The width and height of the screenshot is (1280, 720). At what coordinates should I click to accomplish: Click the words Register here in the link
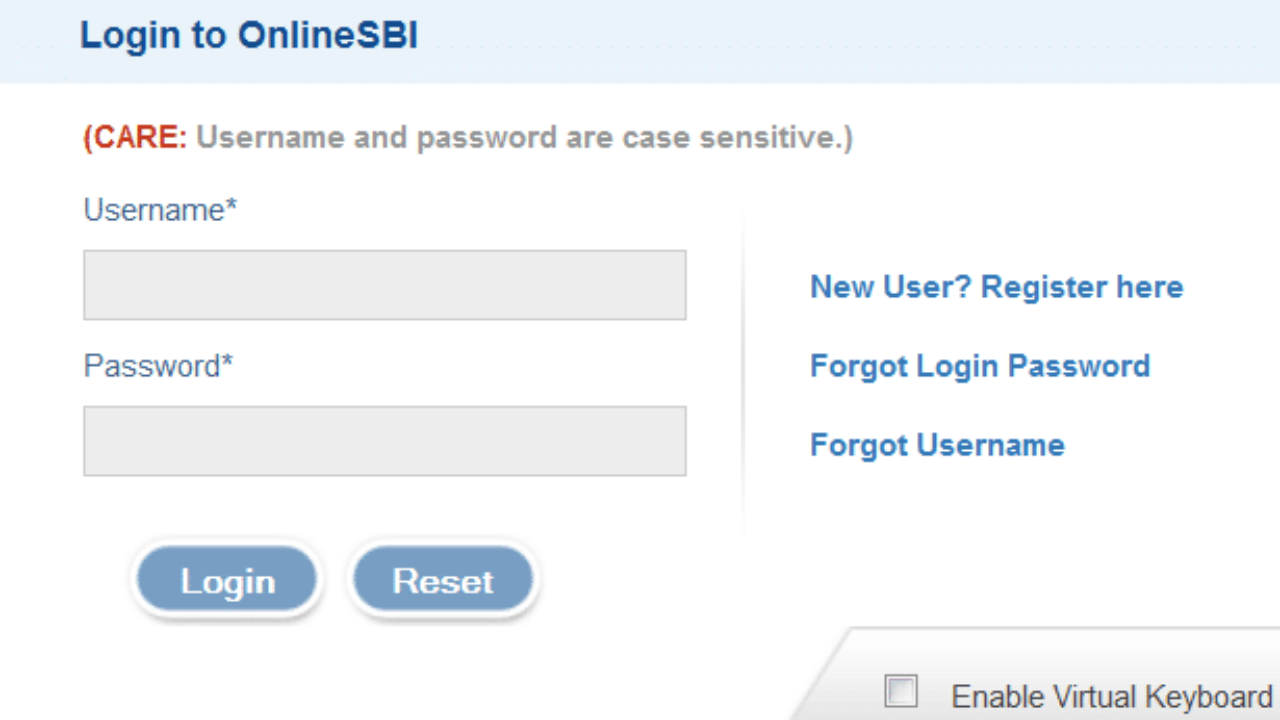1082,287
